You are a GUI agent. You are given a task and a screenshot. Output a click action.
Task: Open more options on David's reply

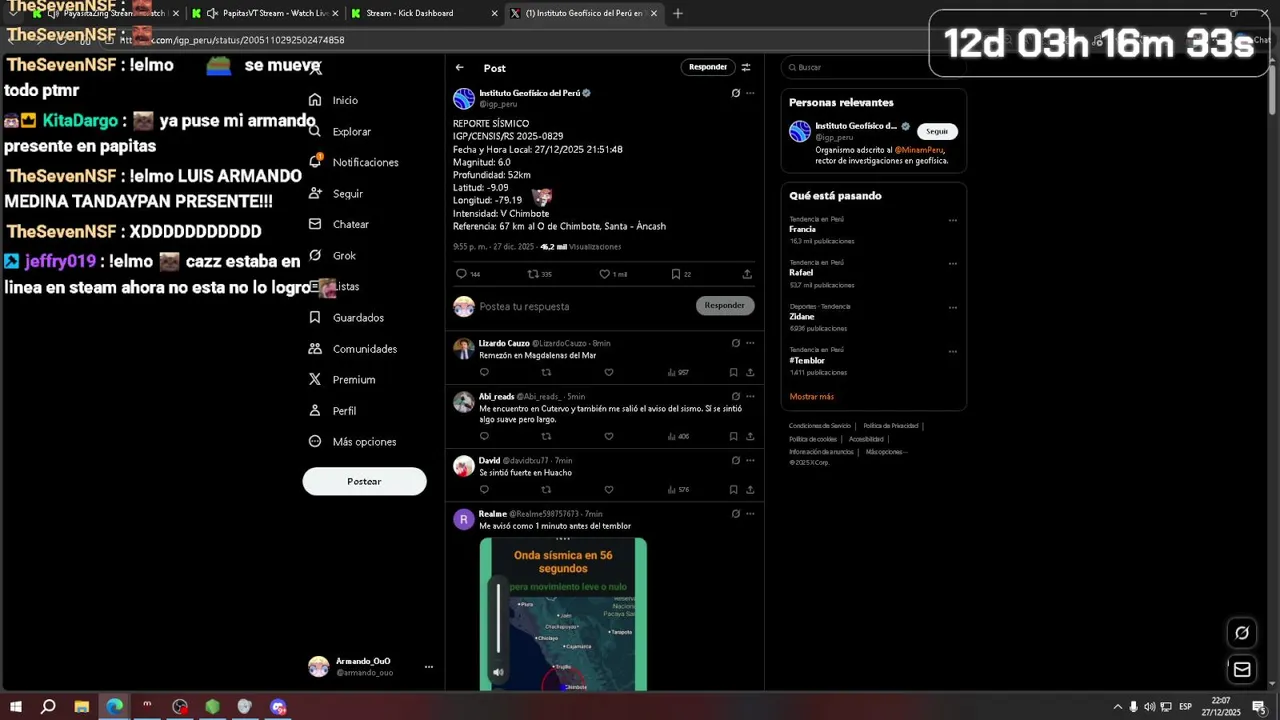click(750, 460)
